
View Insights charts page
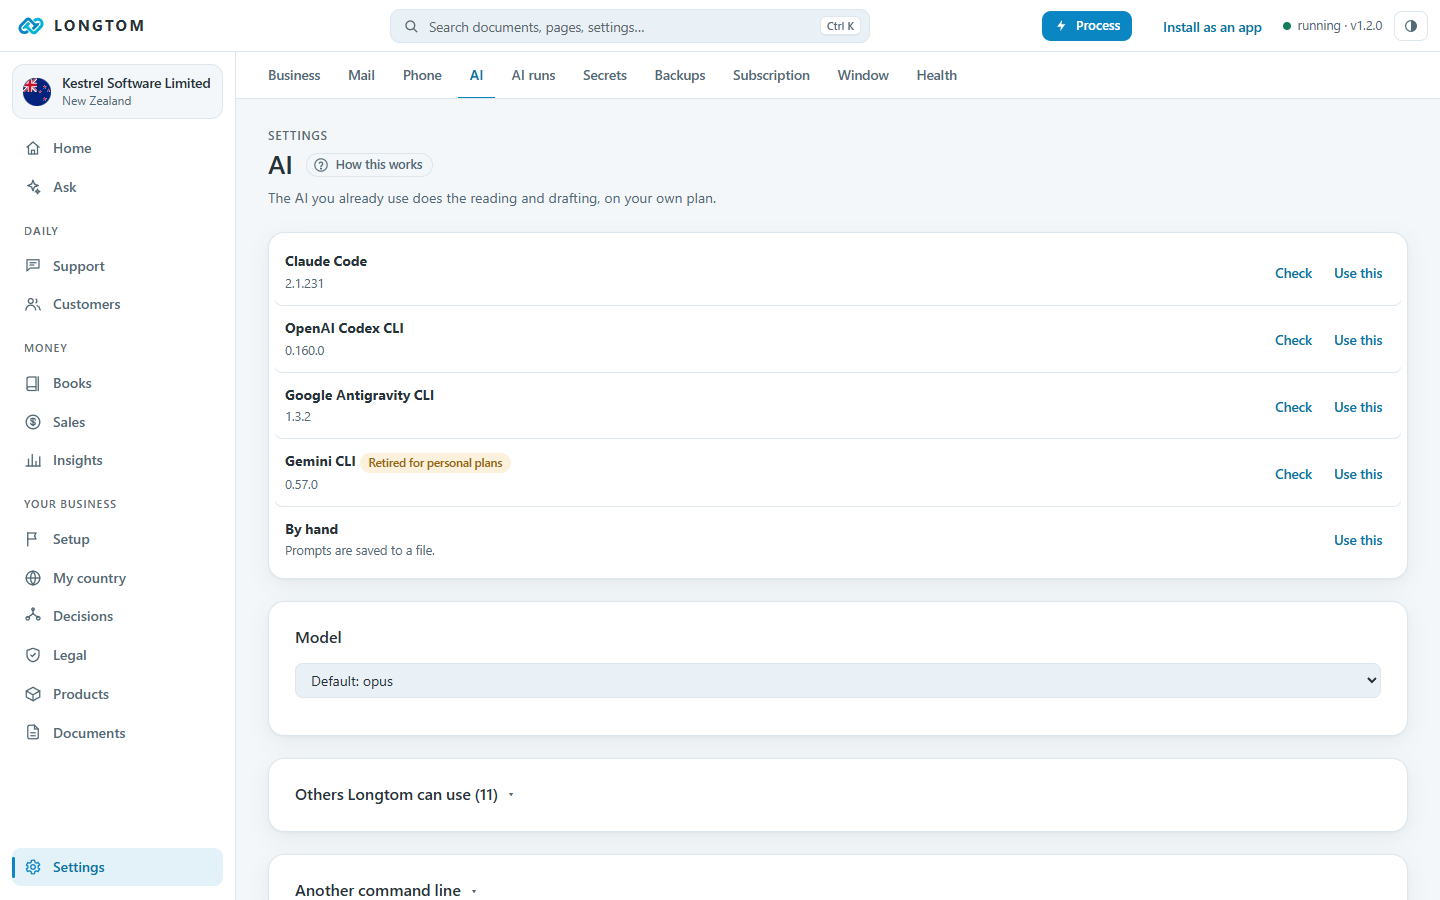click(117, 460)
